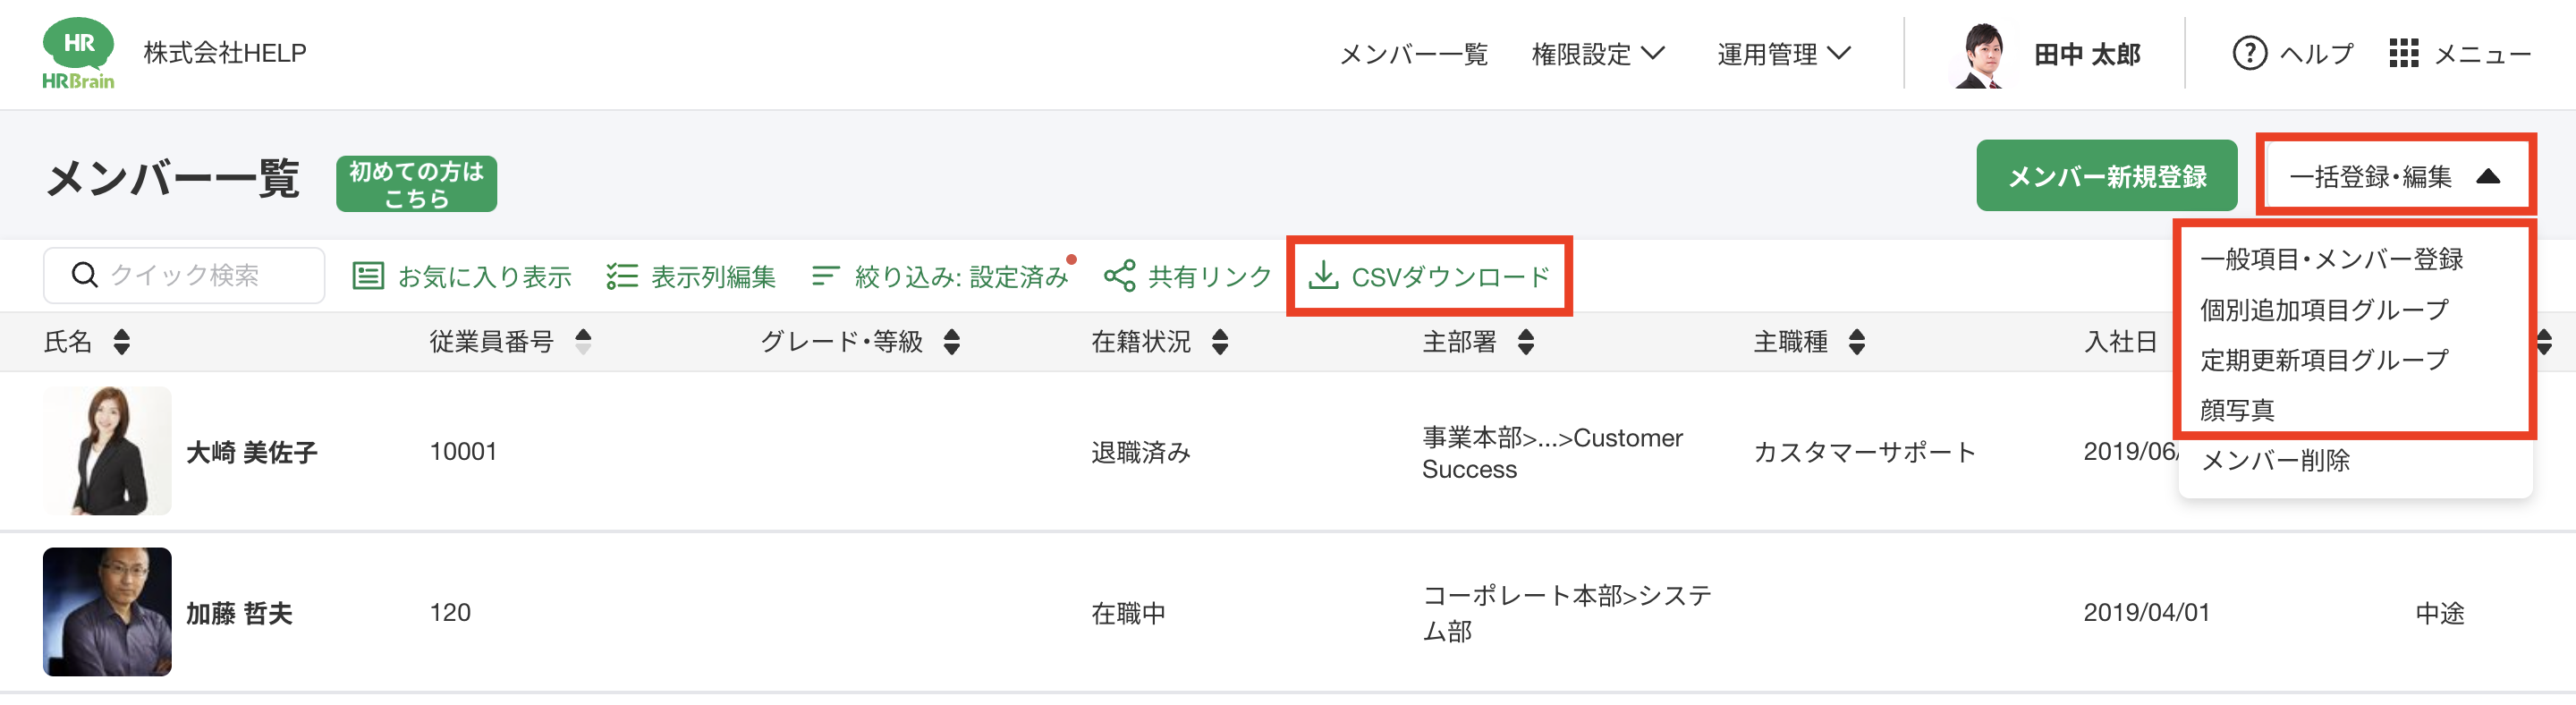Open the grid menu icon
This screenshot has height=705, width=2576.
2403,53
